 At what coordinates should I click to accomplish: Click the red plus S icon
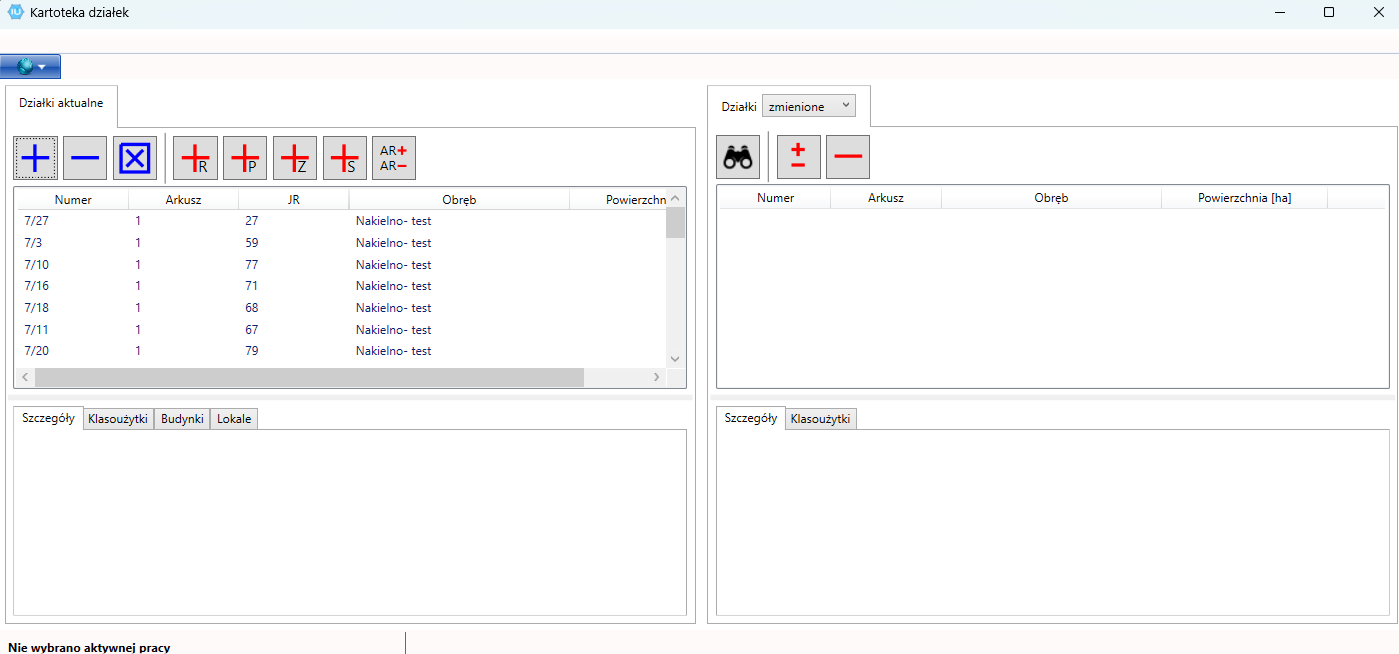(x=345, y=158)
